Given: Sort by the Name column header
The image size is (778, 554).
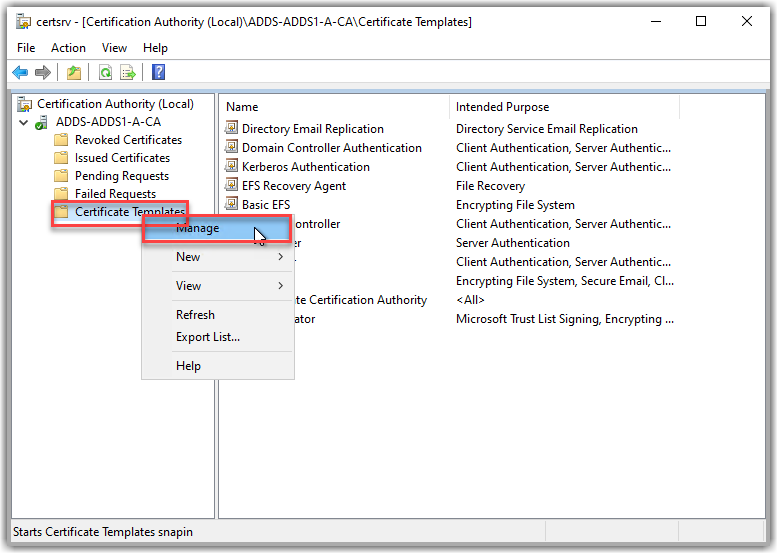Looking at the screenshot, I should (x=335, y=107).
